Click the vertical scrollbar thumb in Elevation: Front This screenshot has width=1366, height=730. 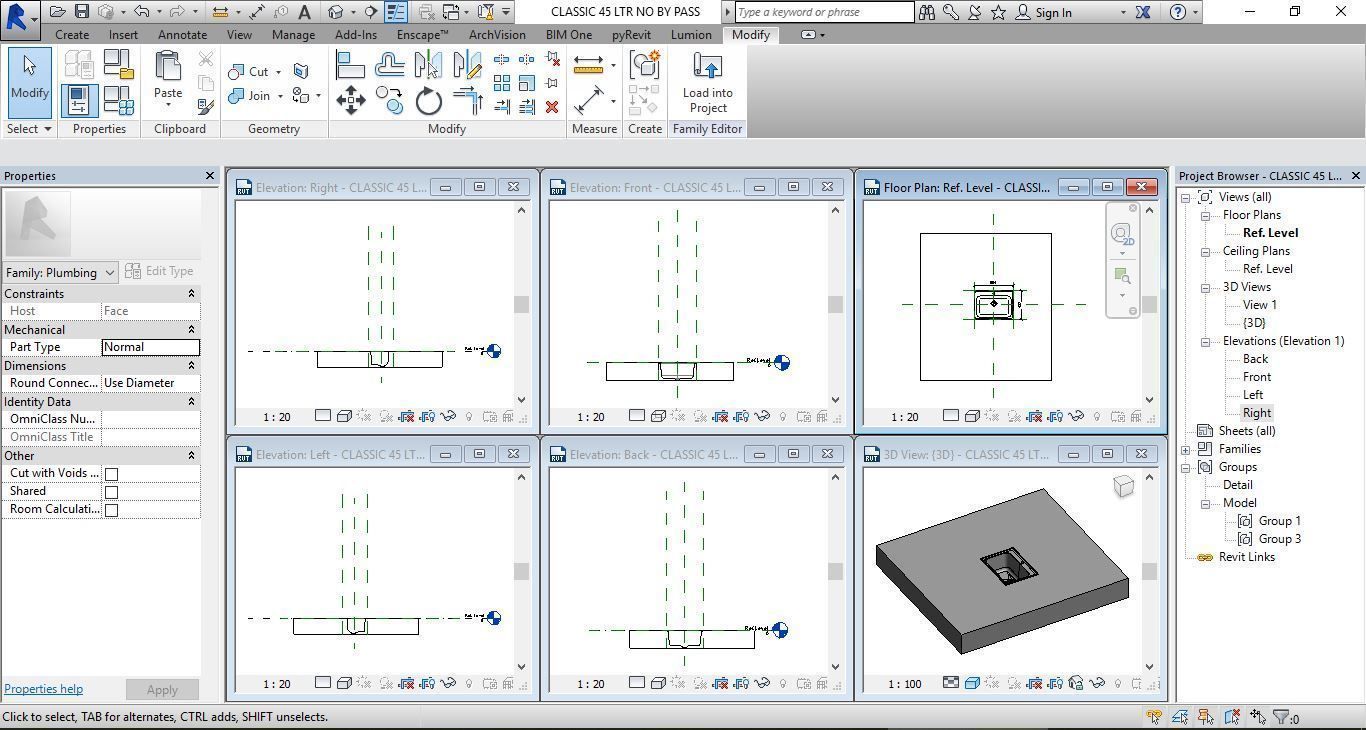tap(835, 304)
